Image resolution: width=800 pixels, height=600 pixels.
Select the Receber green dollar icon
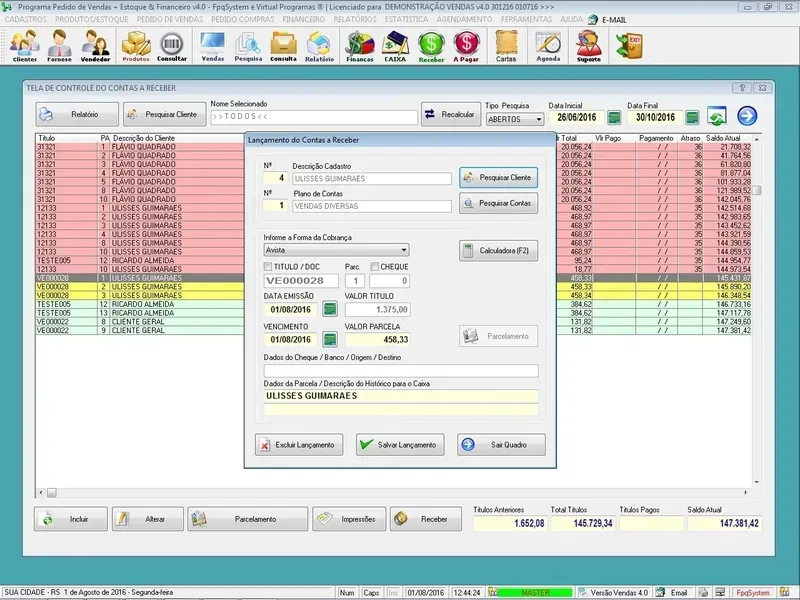(431, 46)
